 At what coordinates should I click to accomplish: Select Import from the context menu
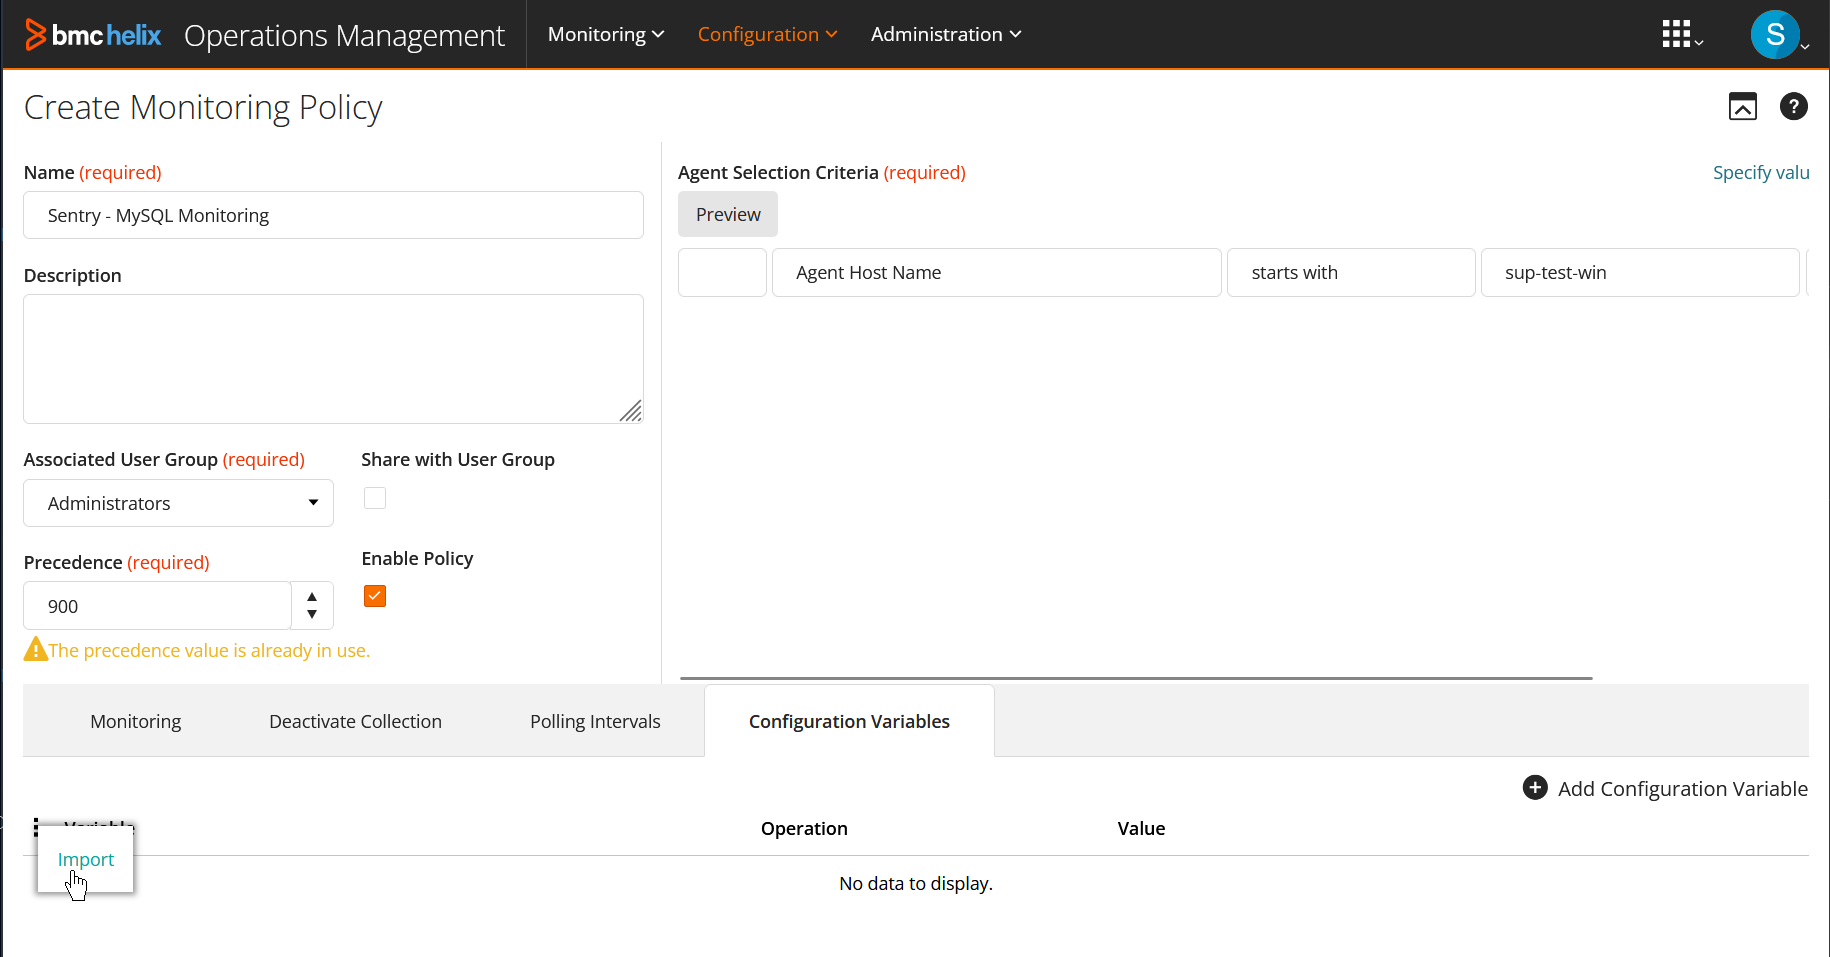point(85,859)
